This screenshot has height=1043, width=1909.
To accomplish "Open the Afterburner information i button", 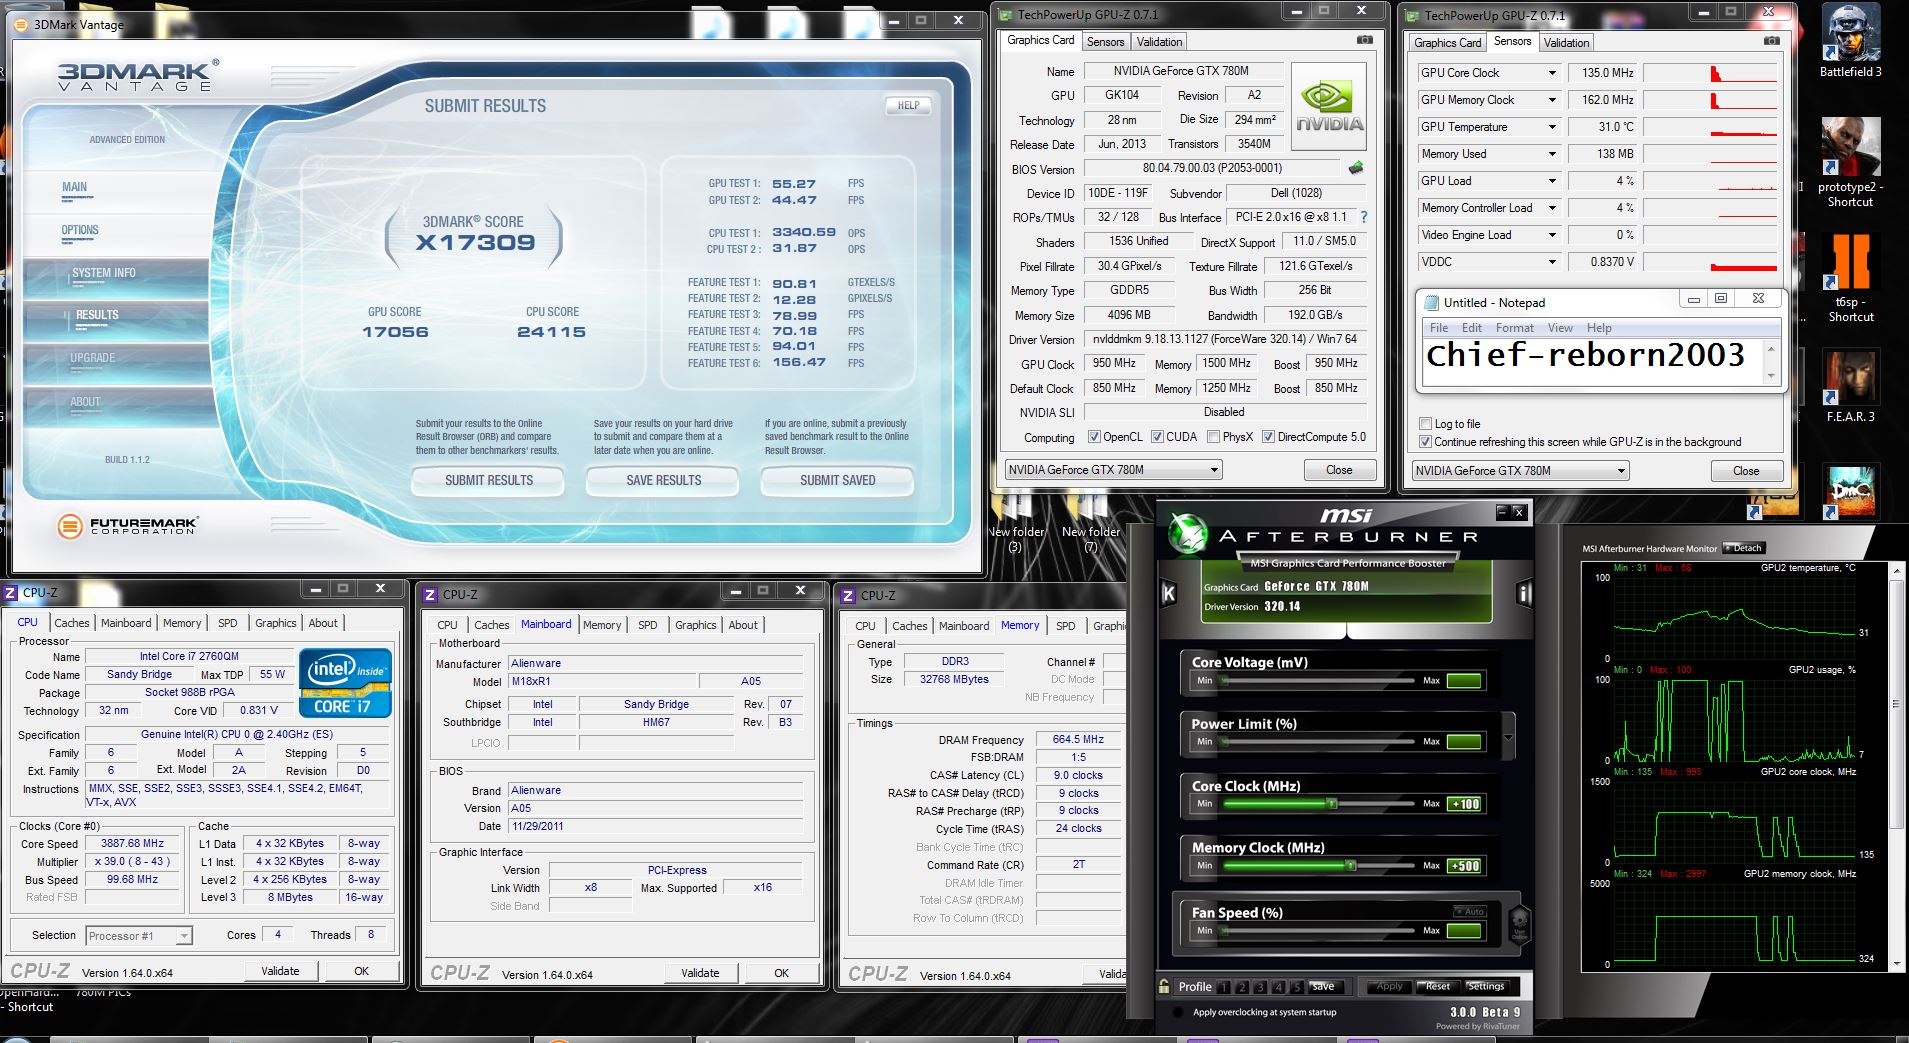I will click(x=1524, y=594).
